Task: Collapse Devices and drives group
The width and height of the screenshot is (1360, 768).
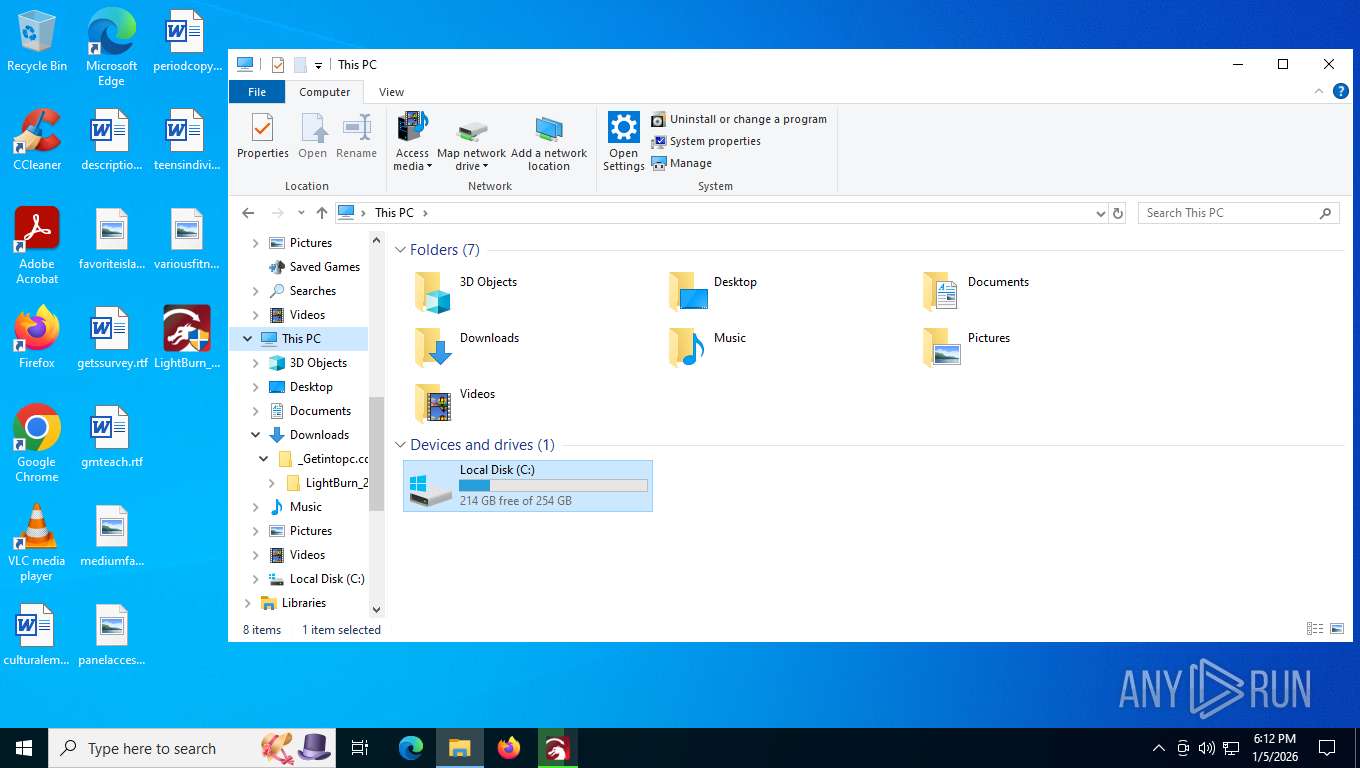Action: [x=400, y=445]
